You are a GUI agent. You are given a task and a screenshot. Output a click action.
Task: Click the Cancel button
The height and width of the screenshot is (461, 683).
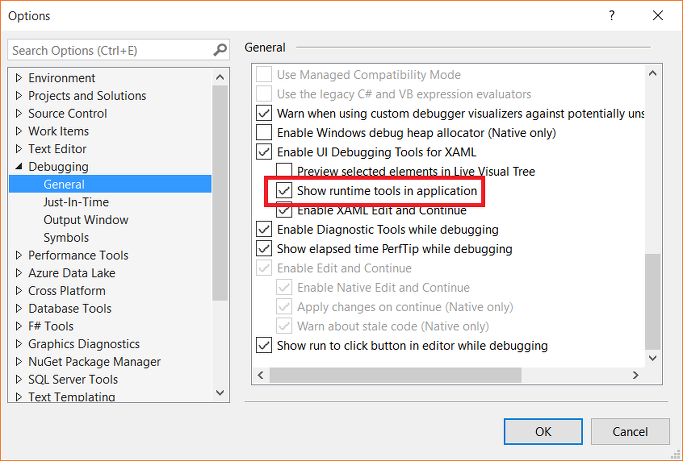[x=630, y=431]
